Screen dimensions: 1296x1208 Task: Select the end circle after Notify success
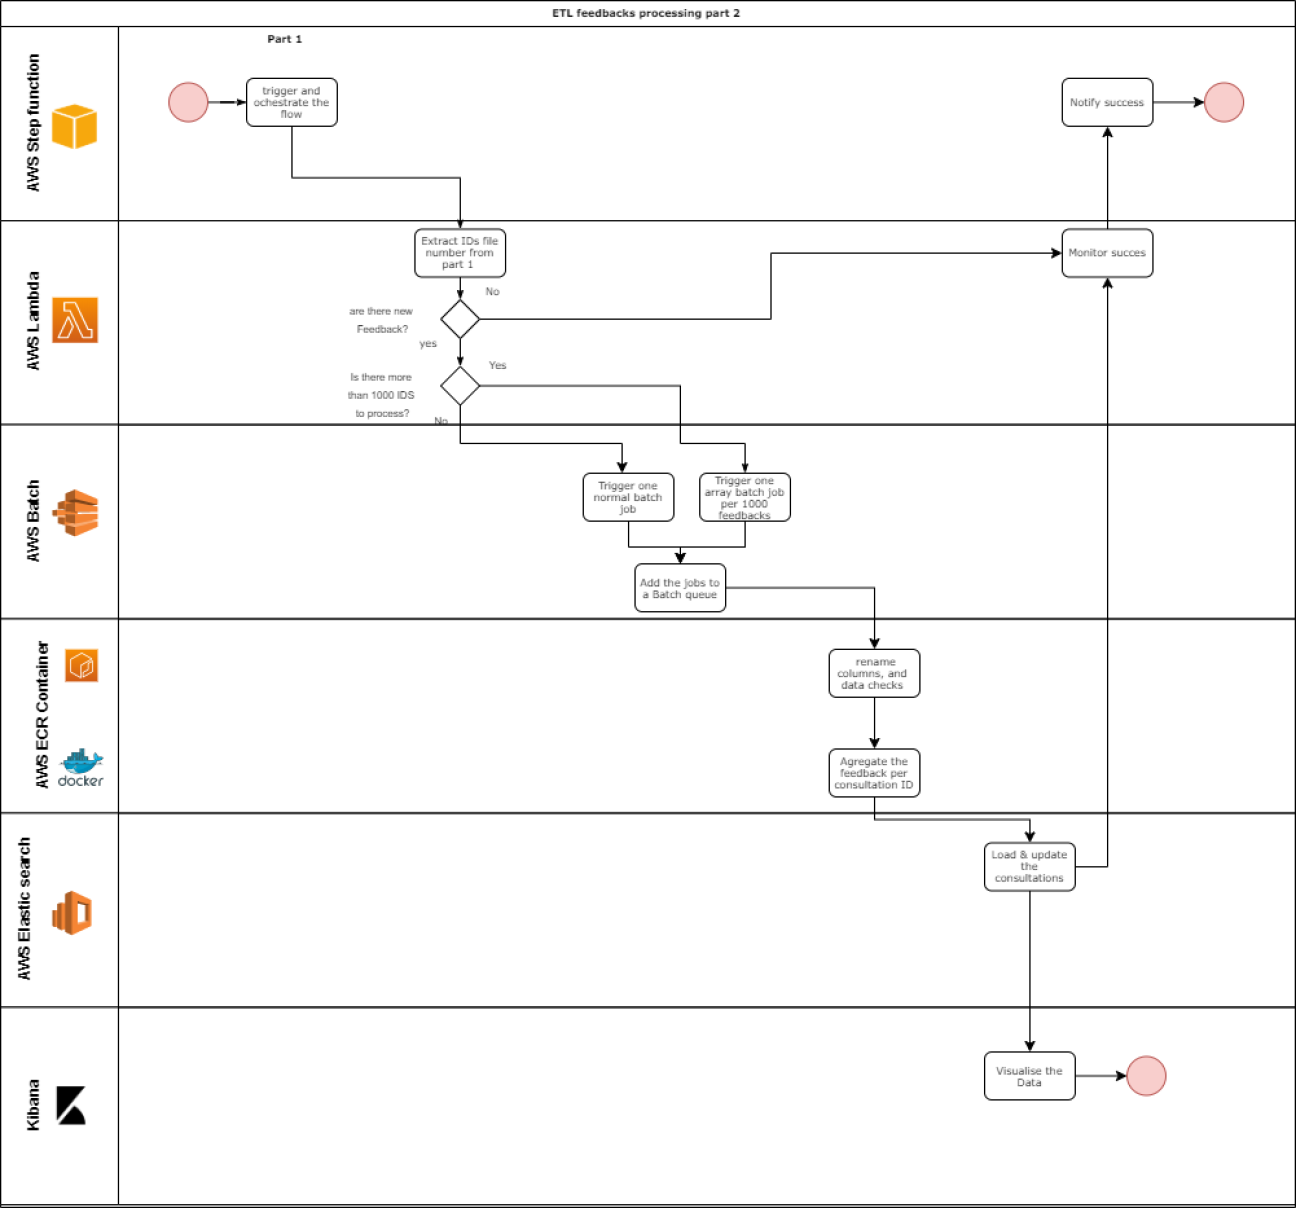click(1224, 102)
